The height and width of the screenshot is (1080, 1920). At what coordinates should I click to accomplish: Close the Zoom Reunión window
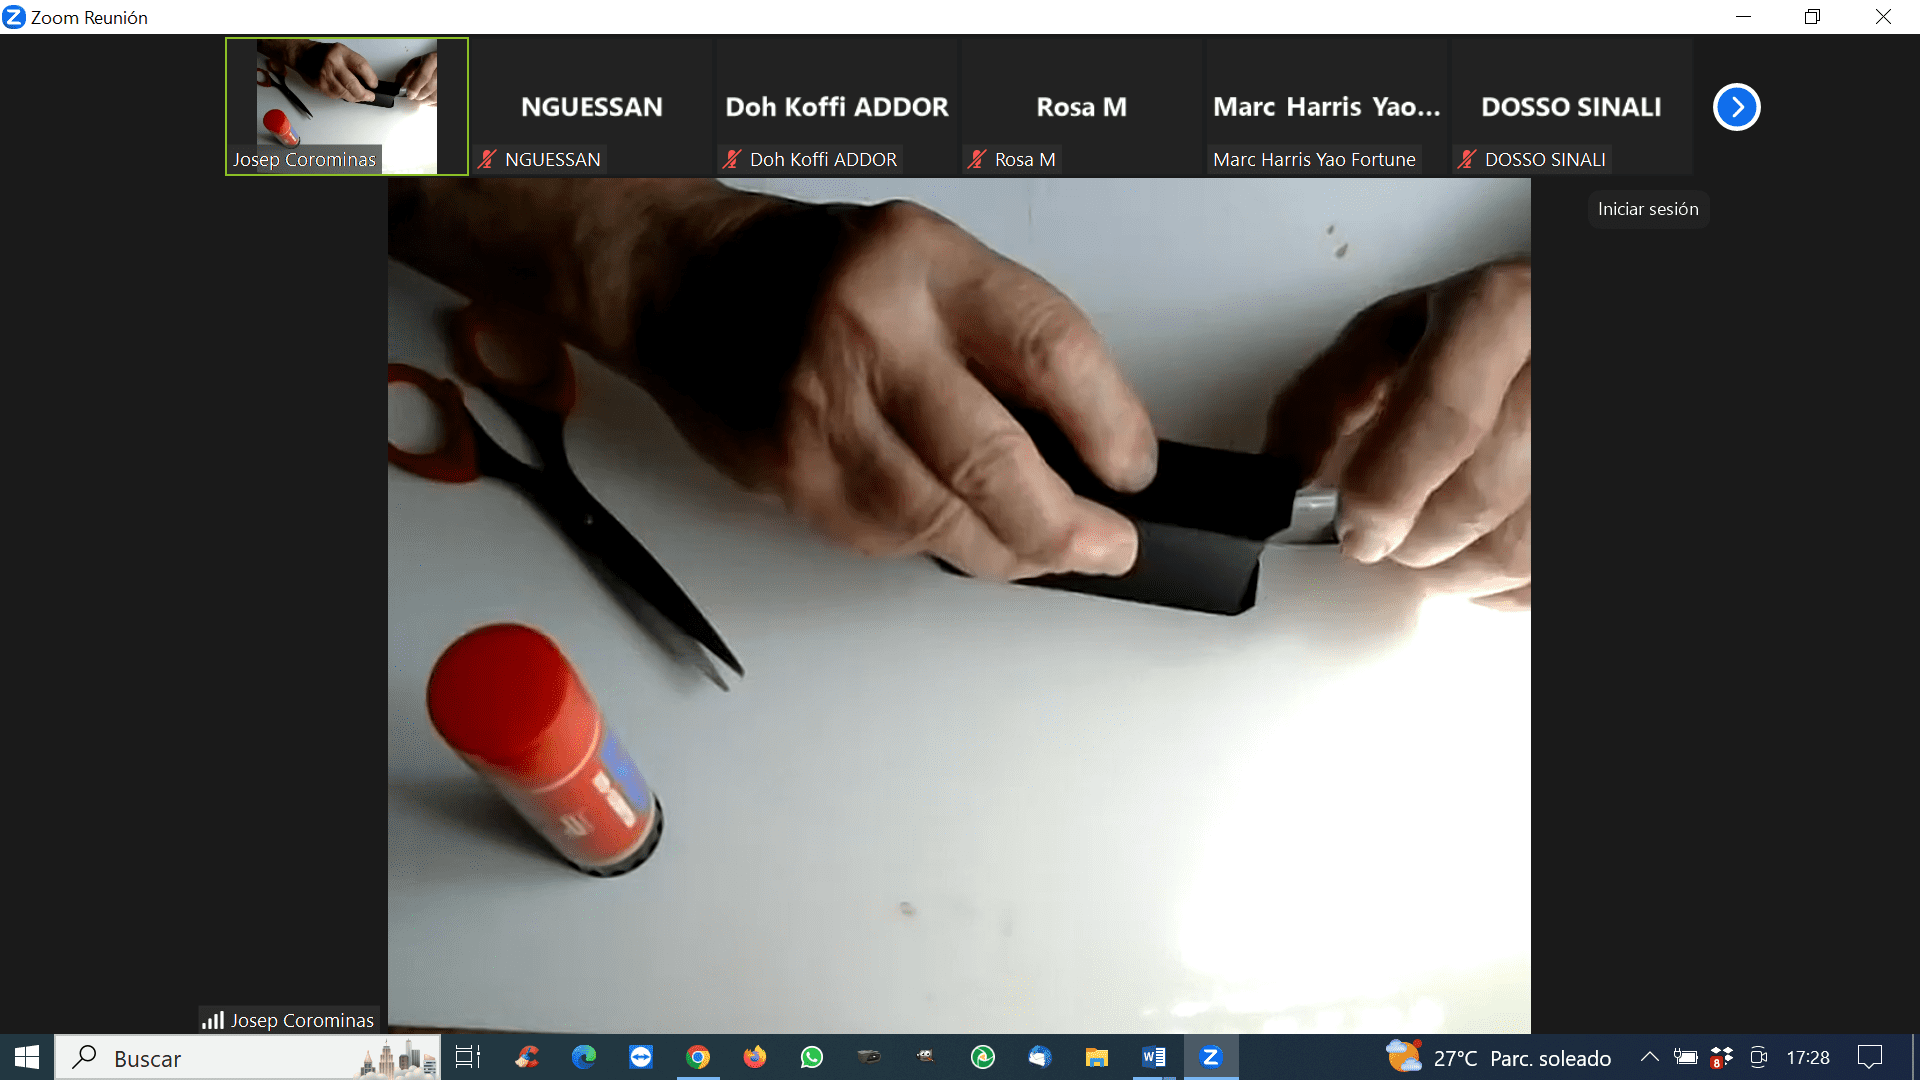click(1883, 17)
